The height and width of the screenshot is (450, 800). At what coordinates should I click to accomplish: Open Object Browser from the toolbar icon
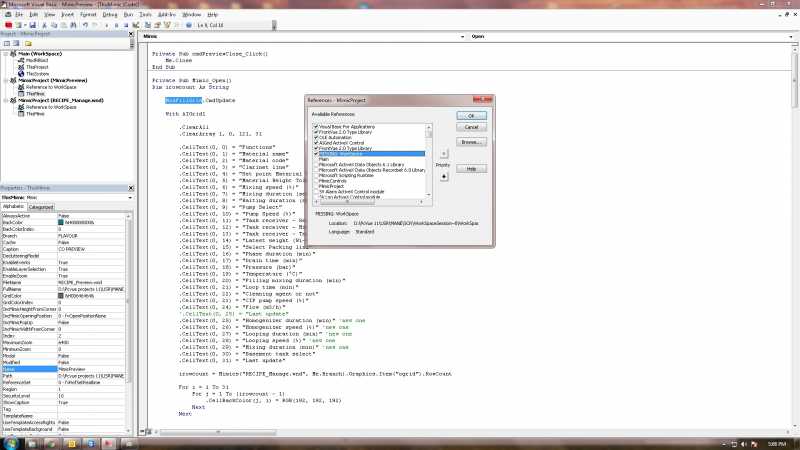167,25
